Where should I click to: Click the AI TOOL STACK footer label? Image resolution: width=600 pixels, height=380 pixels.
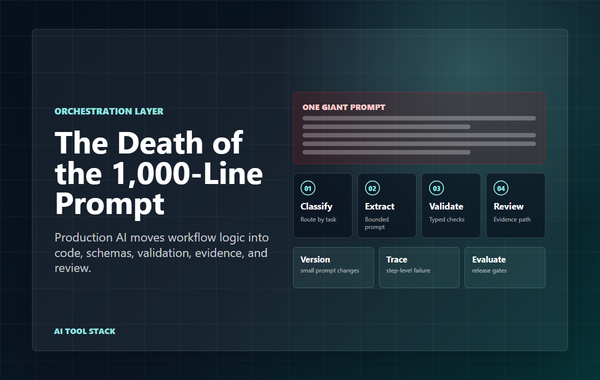click(x=85, y=331)
